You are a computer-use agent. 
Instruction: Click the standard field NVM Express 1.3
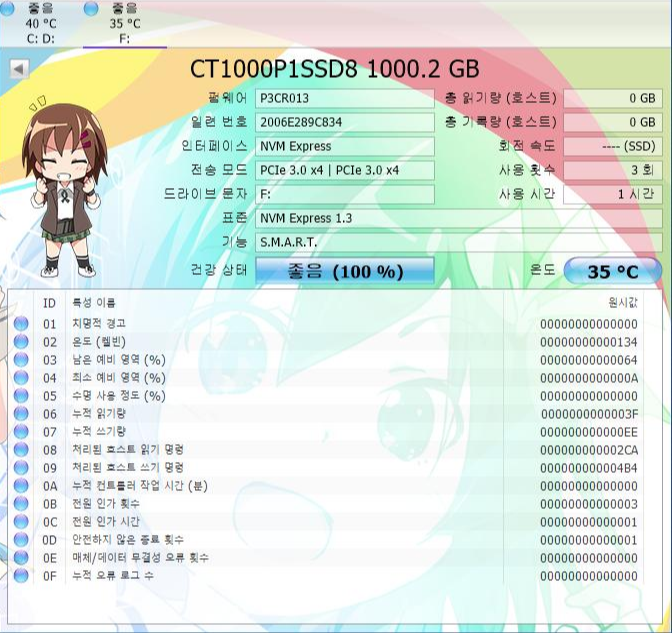[459, 218]
